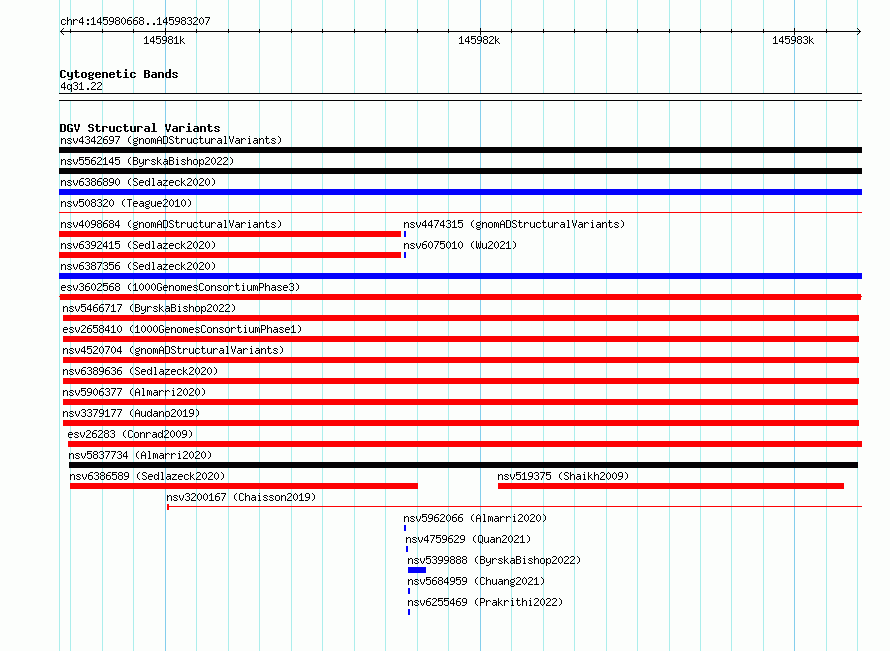
Task: Select the red bar under nsv6389636
Action: pyautogui.click(x=461, y=381)
